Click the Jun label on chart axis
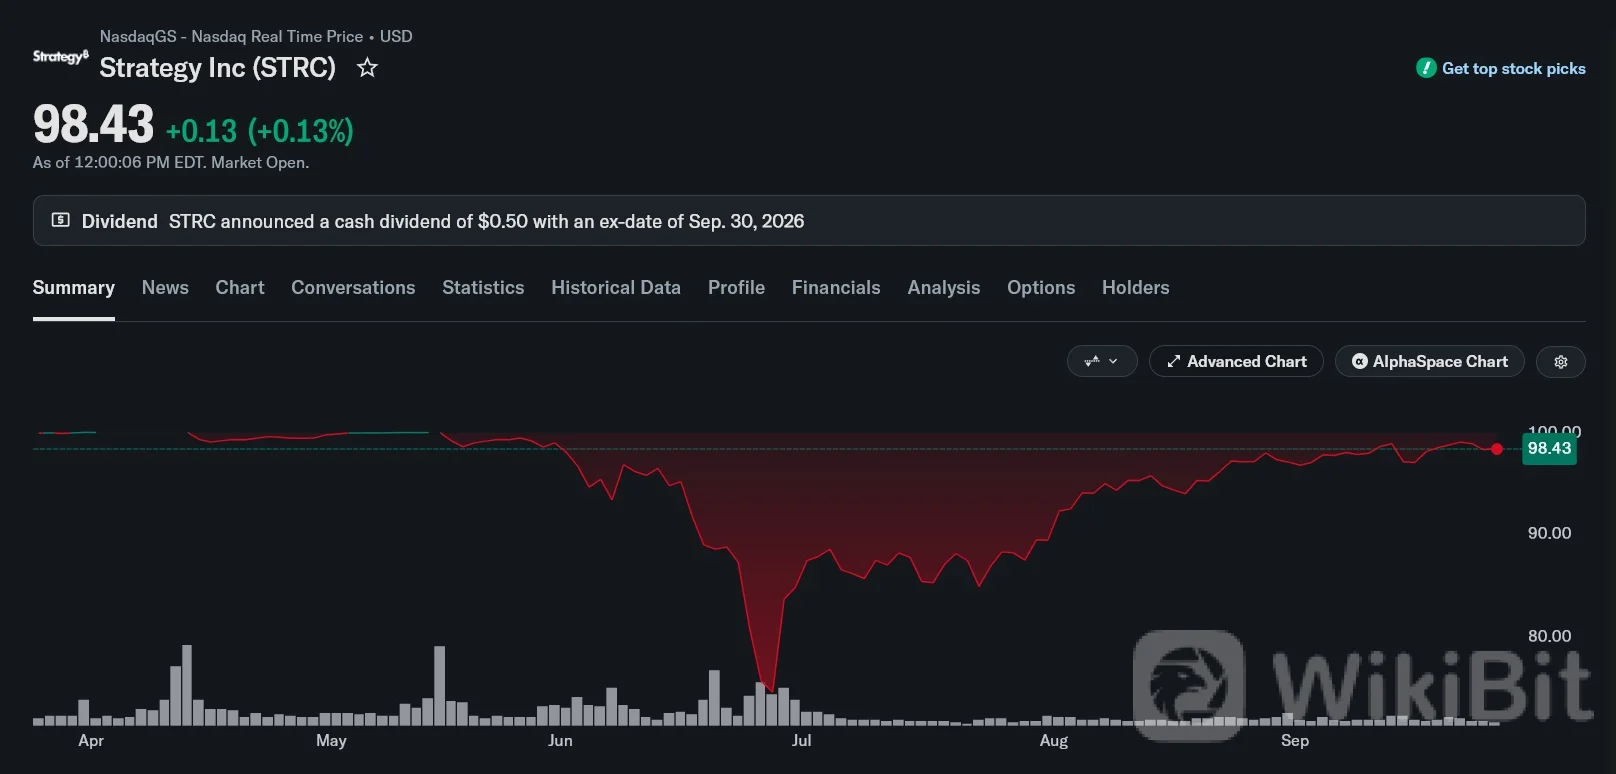Viewport: 1616px width, 774px height. (560, 741)
